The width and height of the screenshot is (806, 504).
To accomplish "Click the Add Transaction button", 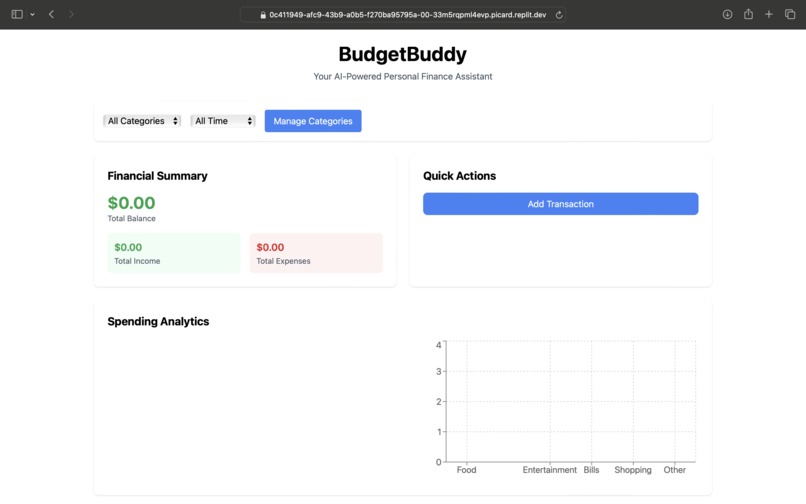I will 560,204.
